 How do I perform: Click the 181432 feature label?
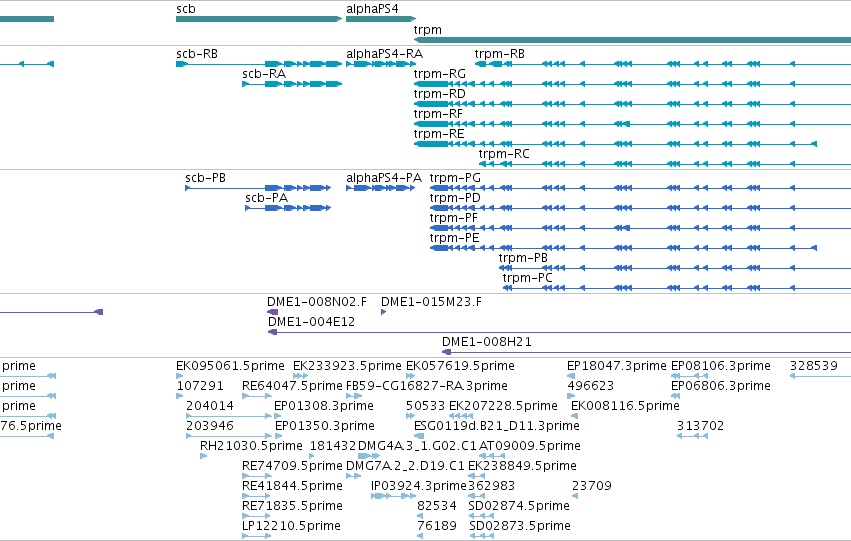click(333, 447)
